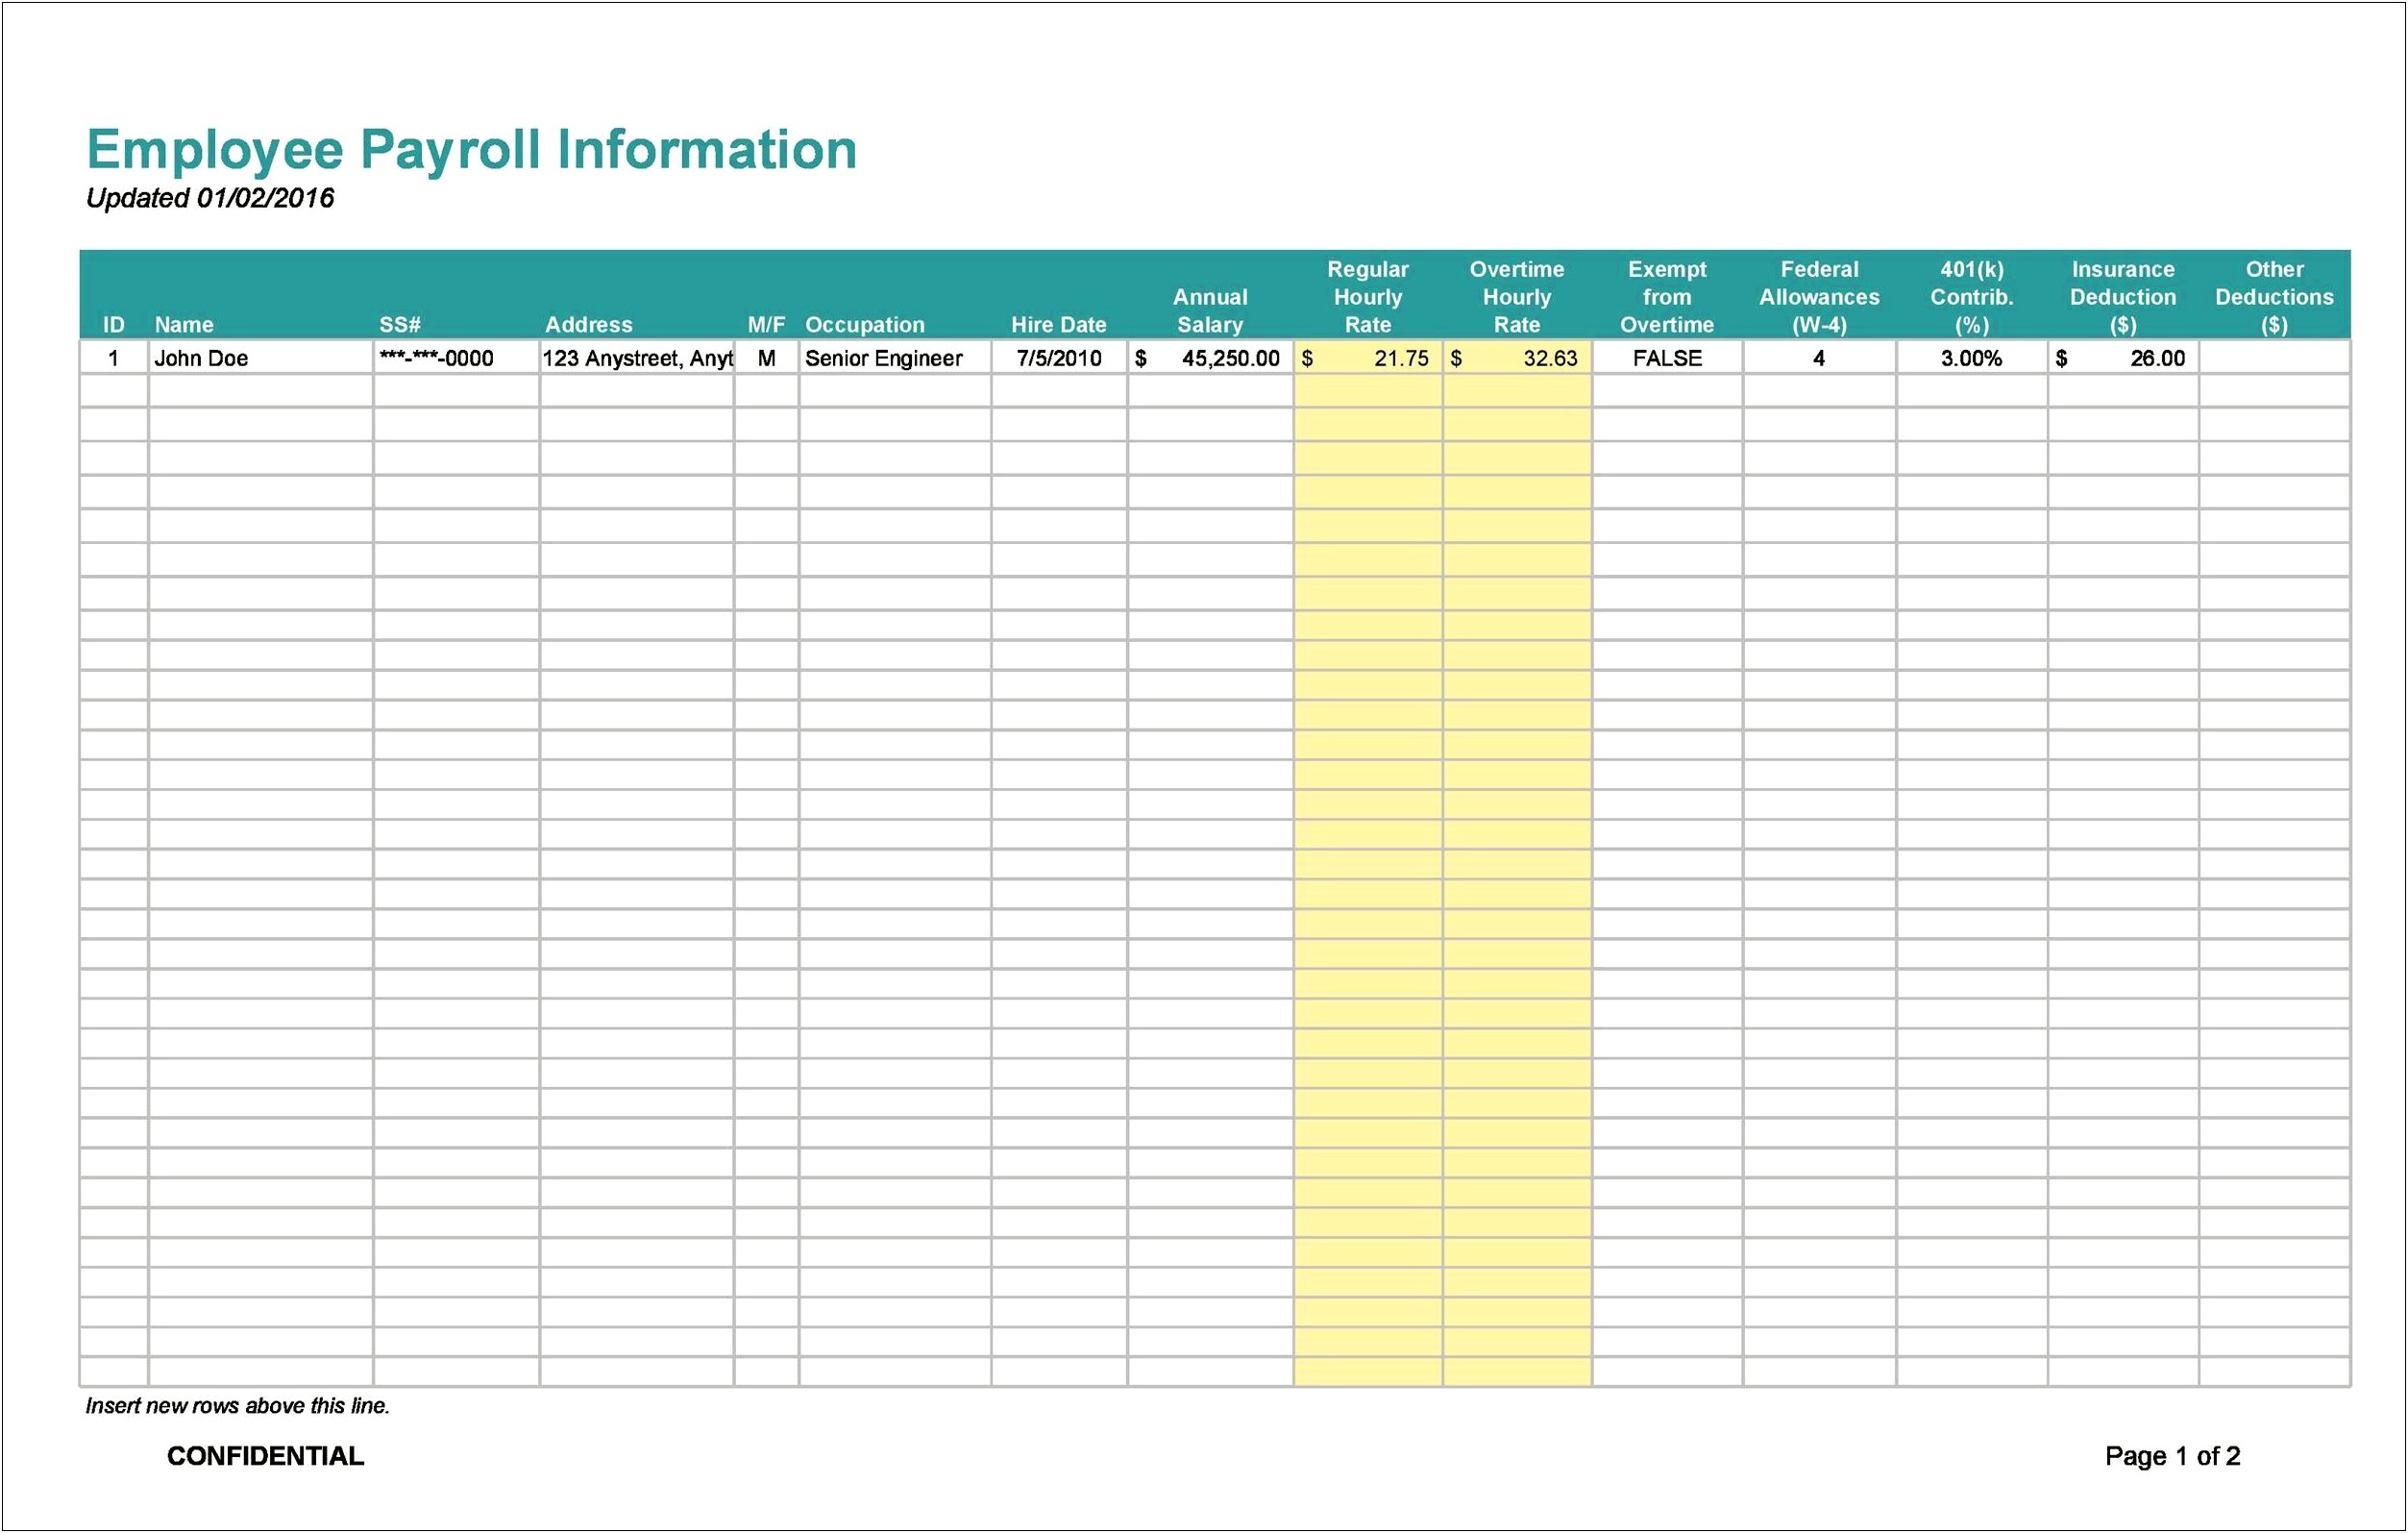2408x1533 pixels.
Task: Select the John Doe name cell
Action: [x=261, y=358]
